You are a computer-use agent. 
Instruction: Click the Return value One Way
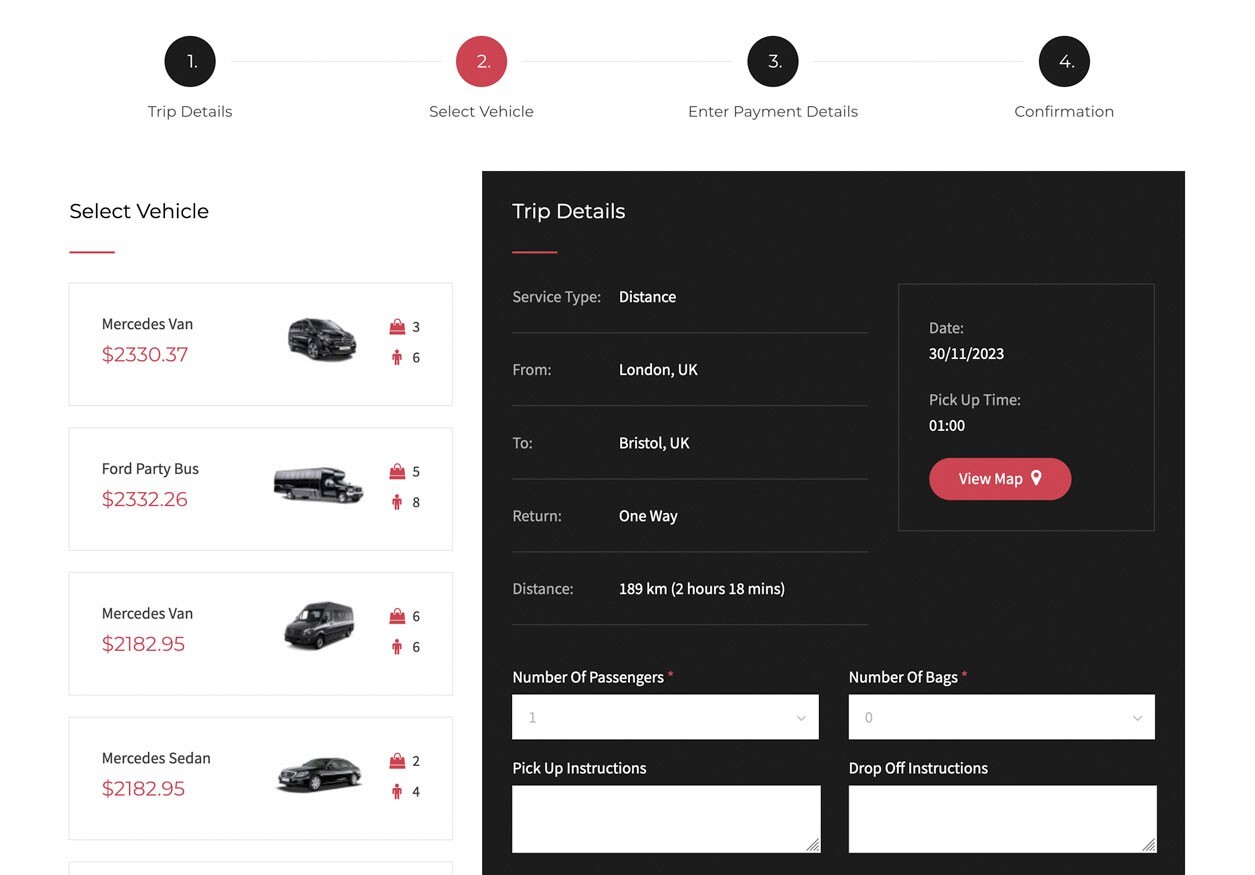coord(648,516)
